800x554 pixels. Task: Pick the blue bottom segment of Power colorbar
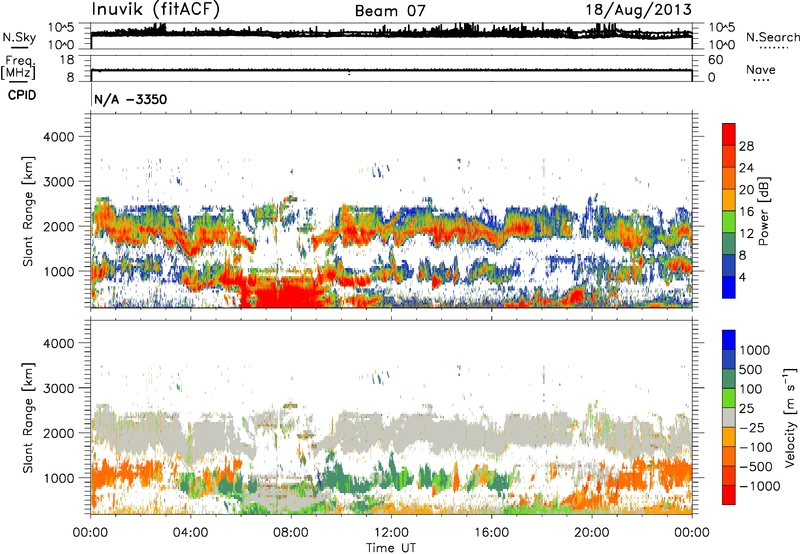click(x=729, y=287)
